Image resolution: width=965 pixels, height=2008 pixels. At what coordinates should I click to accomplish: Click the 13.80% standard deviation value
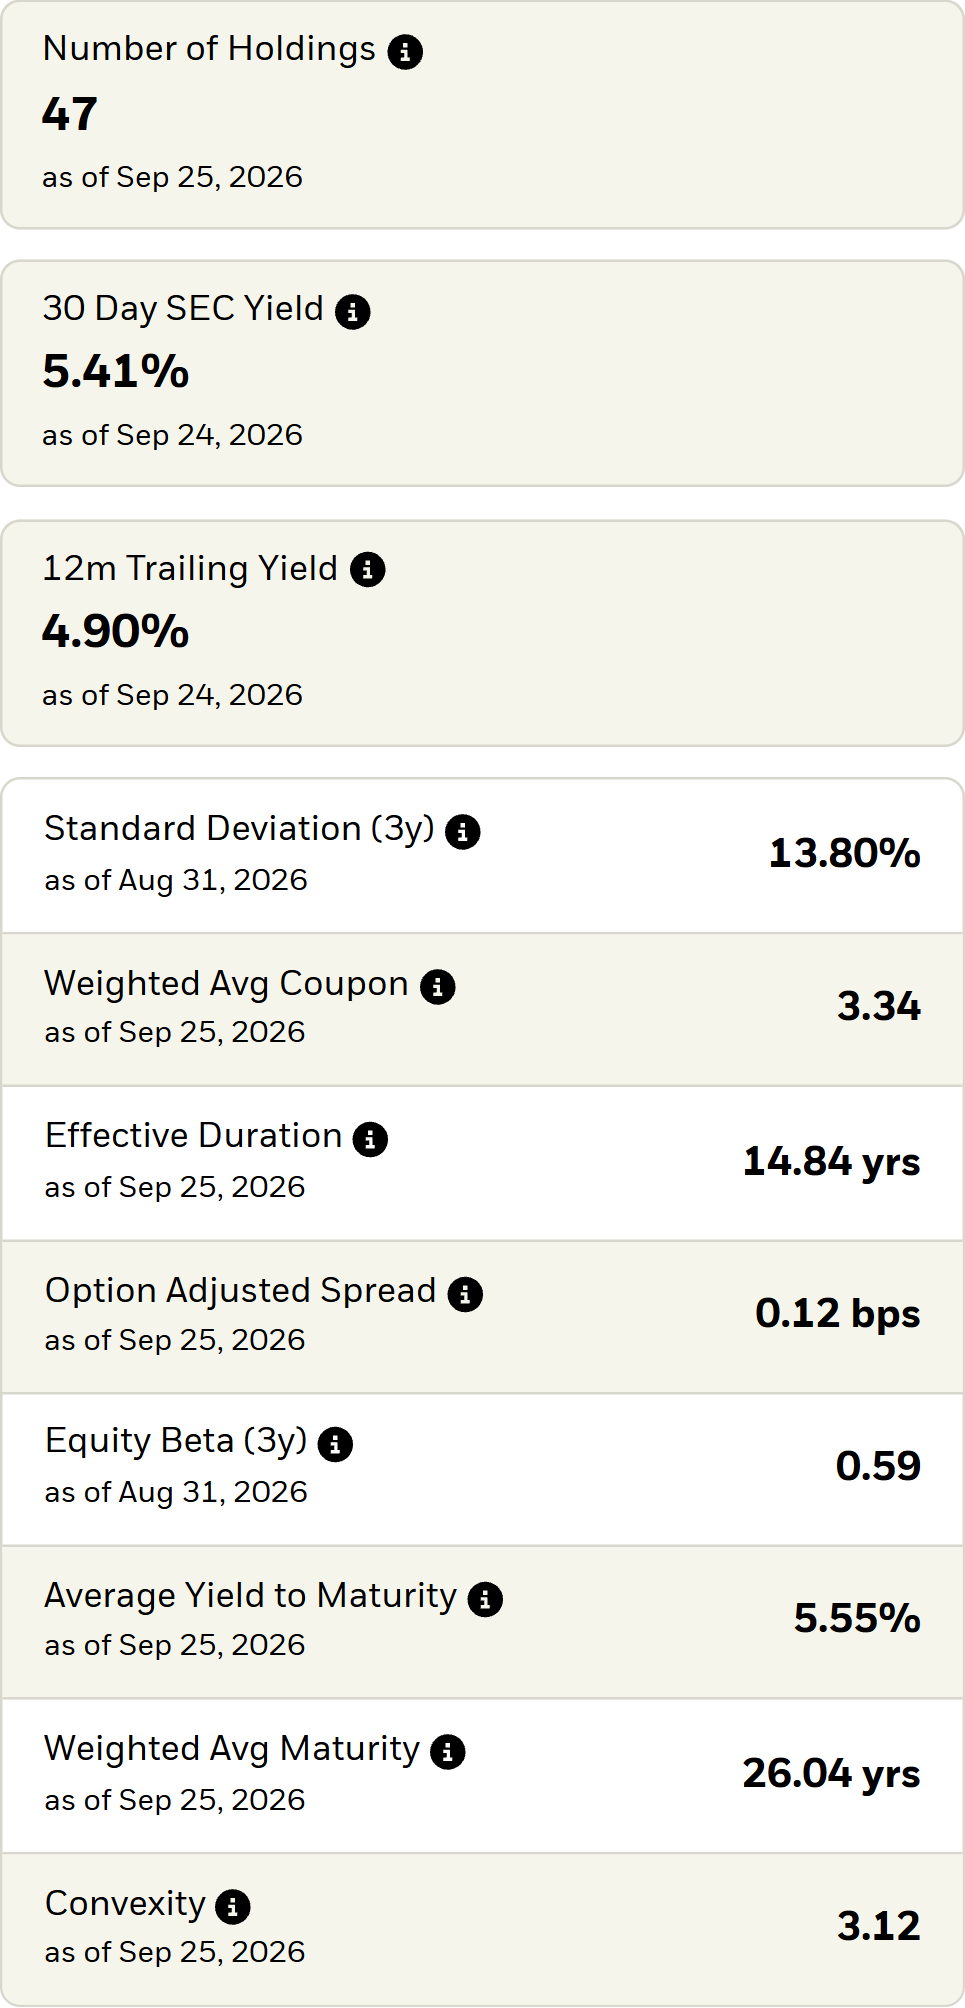coord(844,853)
